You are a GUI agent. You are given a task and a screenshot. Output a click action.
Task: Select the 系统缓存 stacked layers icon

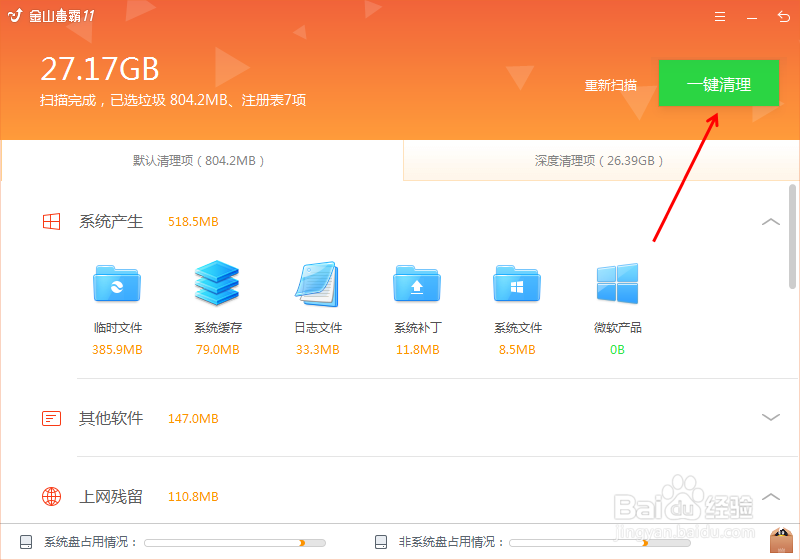pos(217,283)
